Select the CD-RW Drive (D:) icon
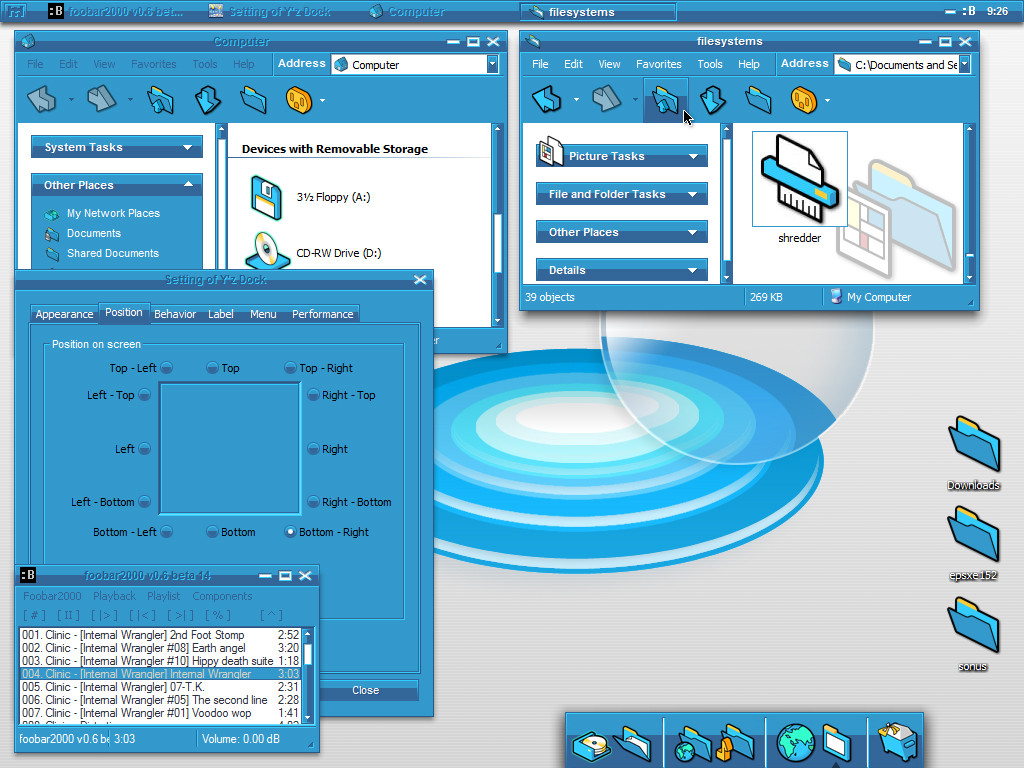 (x=267, y=251)
